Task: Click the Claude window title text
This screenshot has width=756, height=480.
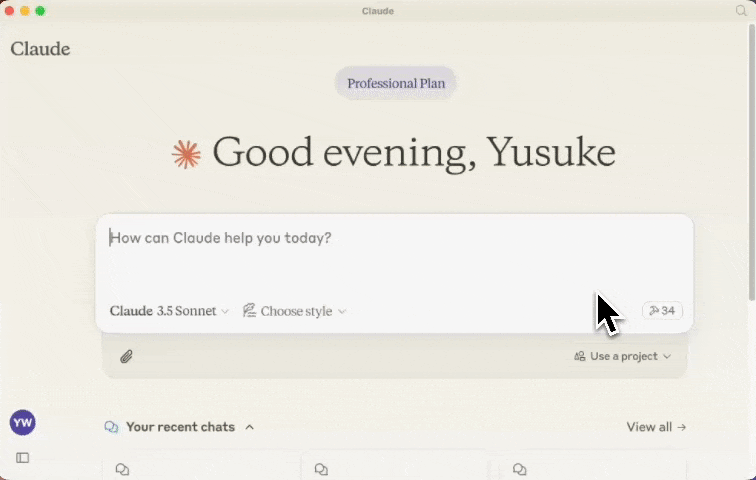Action: (x=378, y=11)
